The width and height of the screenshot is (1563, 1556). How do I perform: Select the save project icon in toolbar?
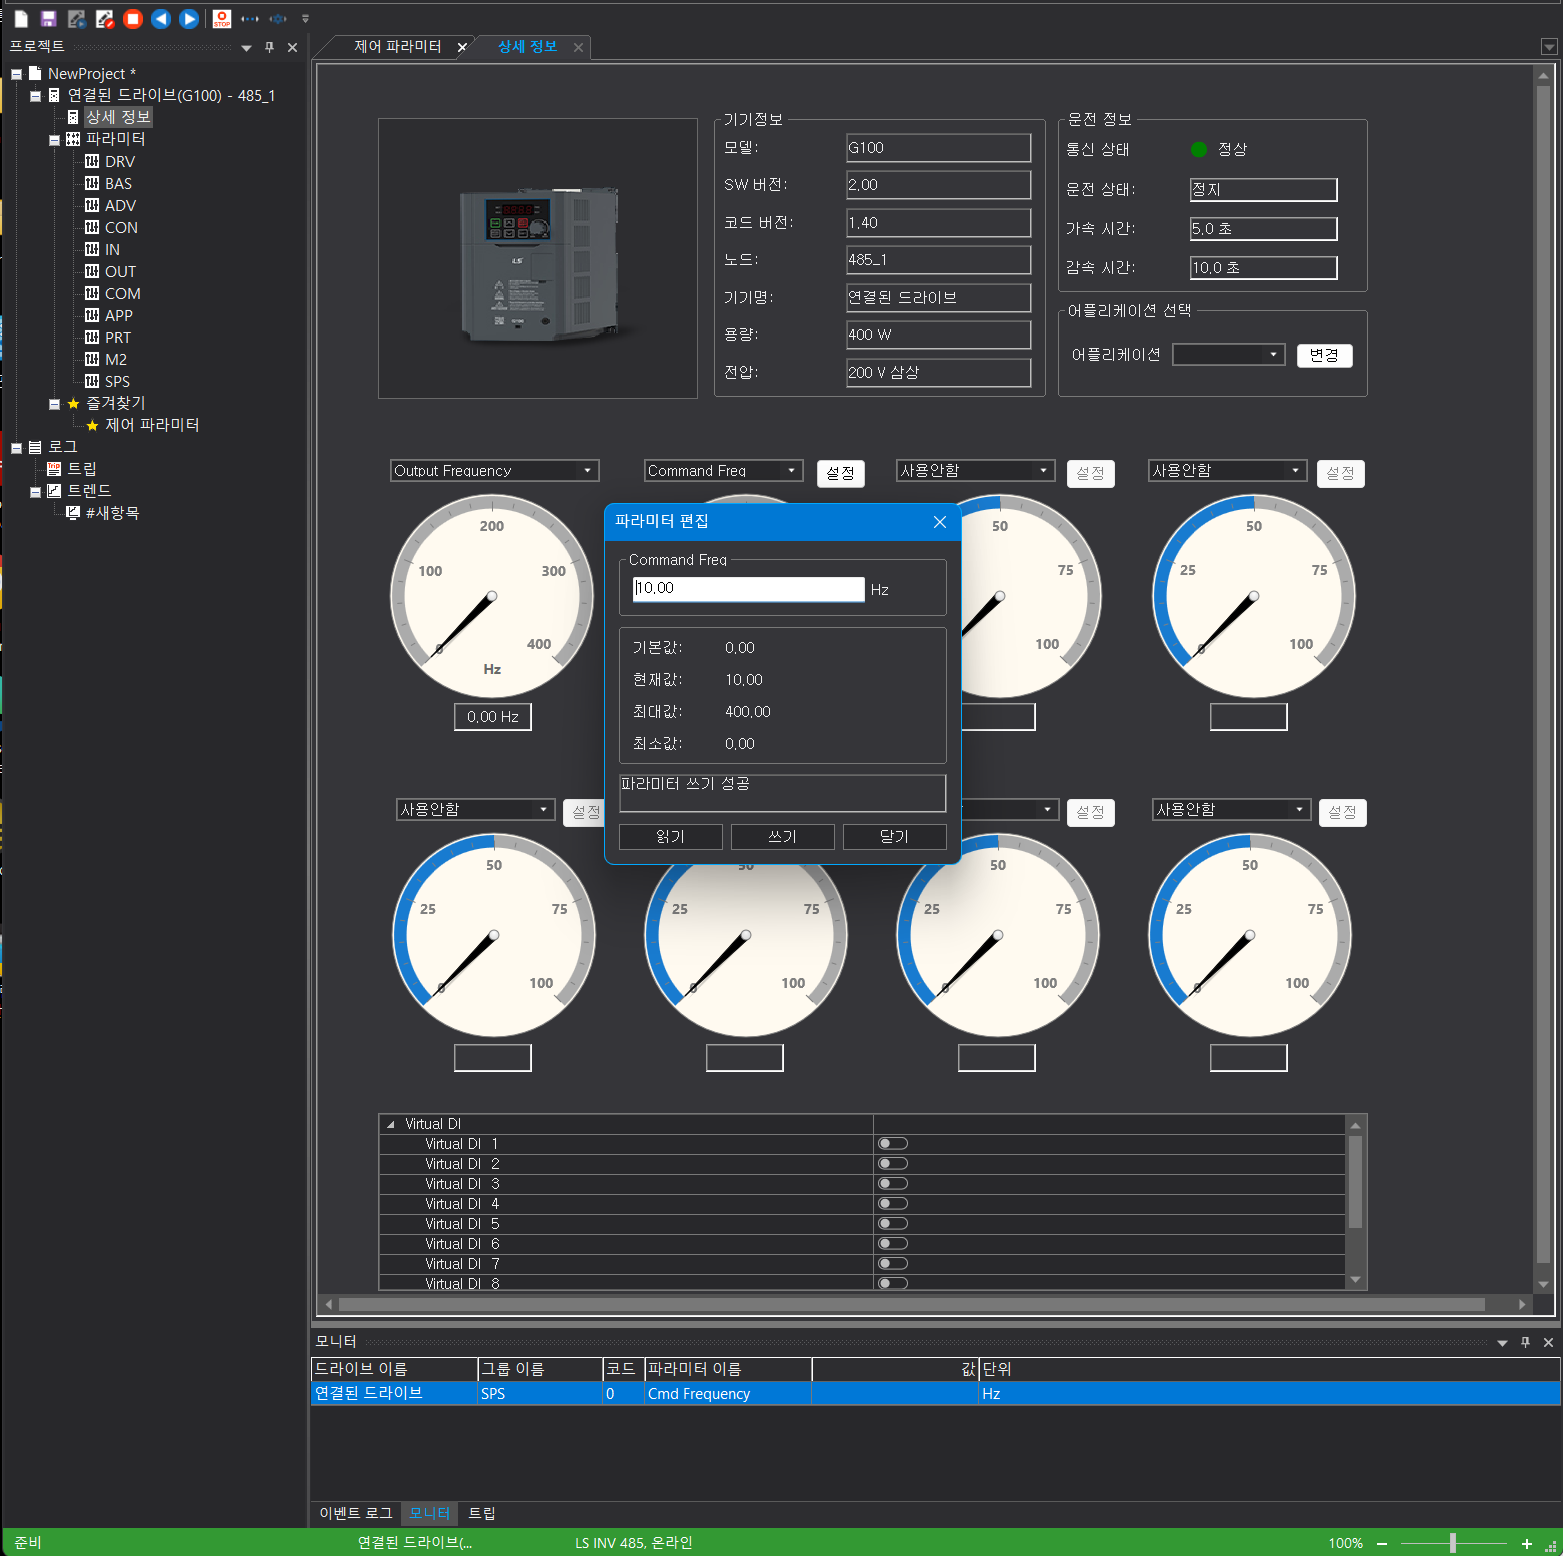48,18
